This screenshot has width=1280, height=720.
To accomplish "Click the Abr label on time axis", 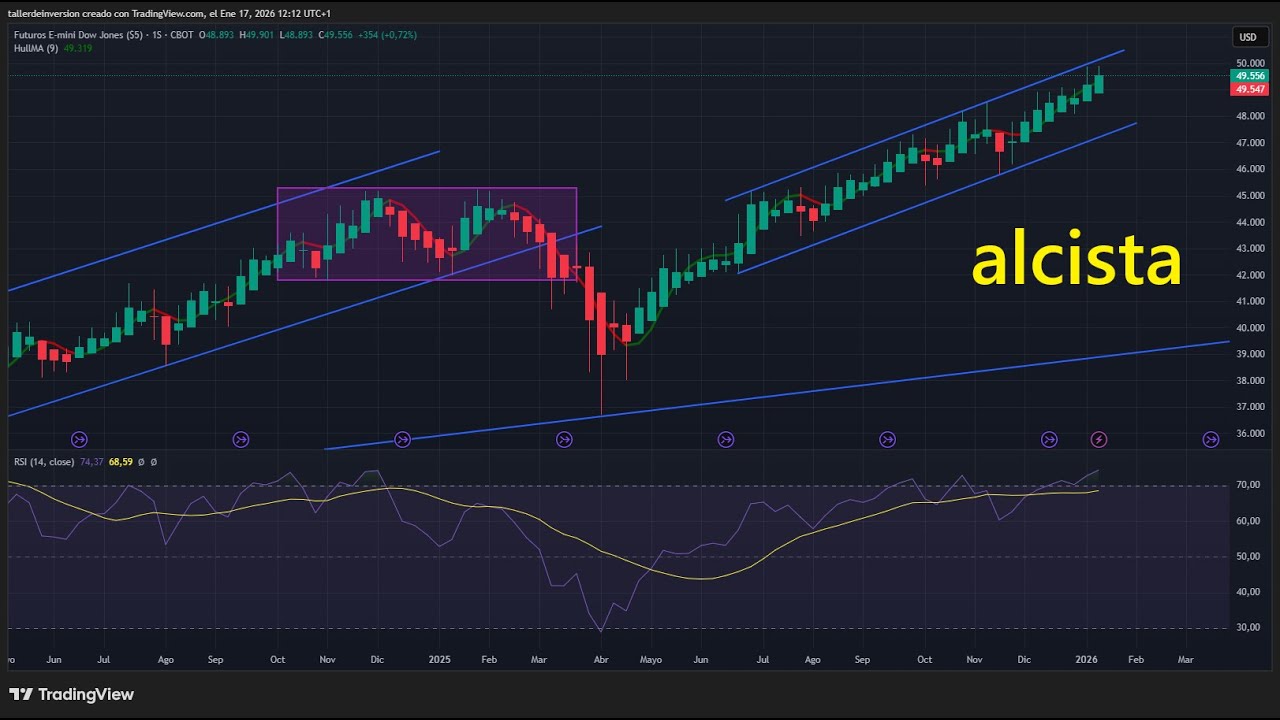I will pos(601,660).
